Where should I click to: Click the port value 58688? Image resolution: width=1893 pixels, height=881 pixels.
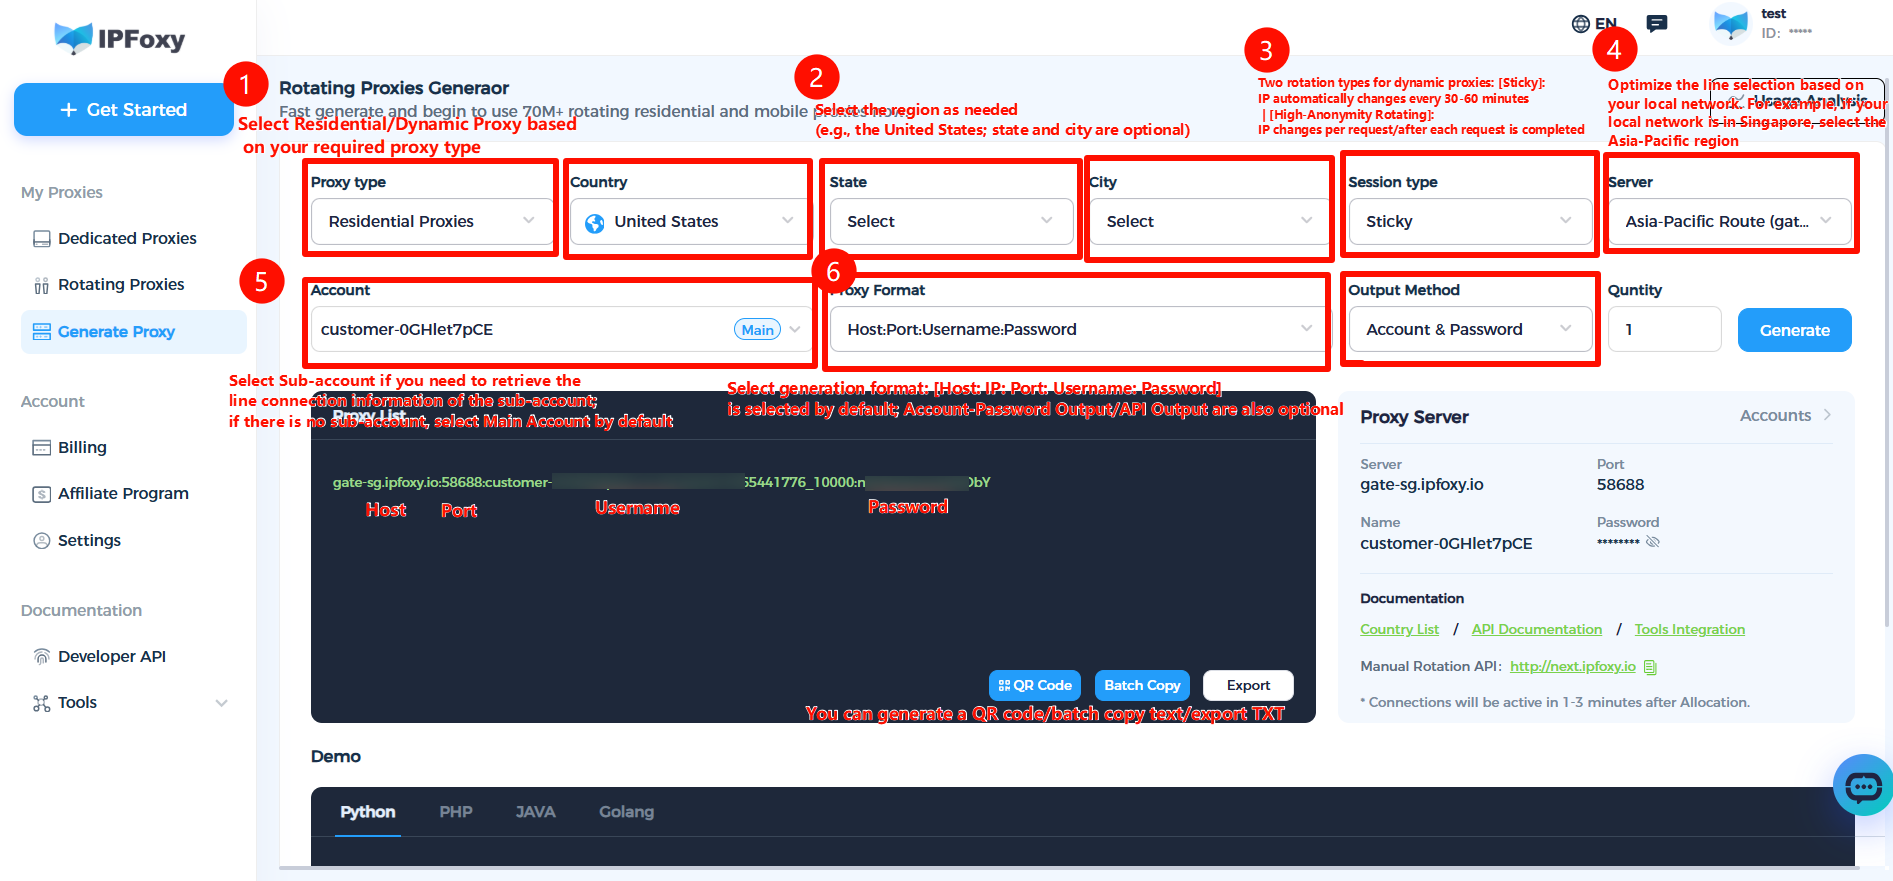(x=1620, y=485)
